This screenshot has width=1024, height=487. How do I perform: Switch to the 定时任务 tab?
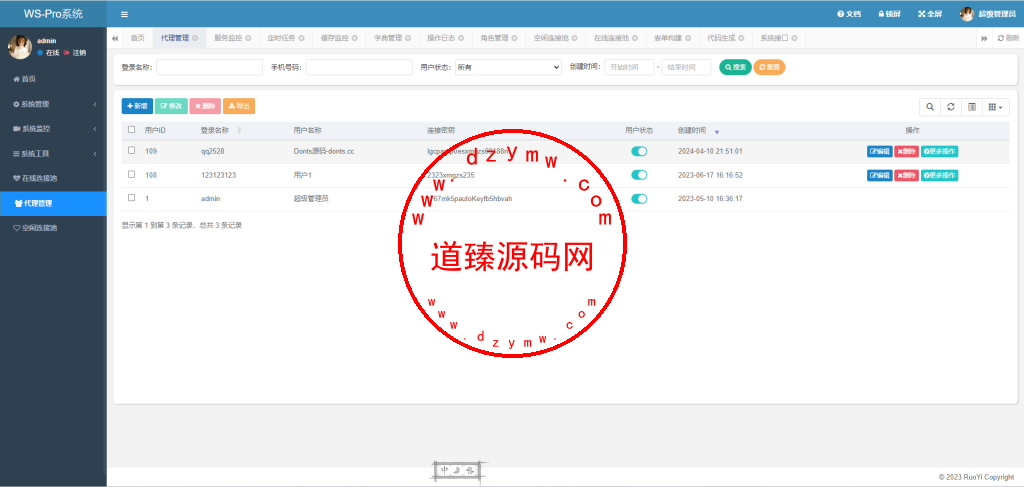tap(281, 38)
